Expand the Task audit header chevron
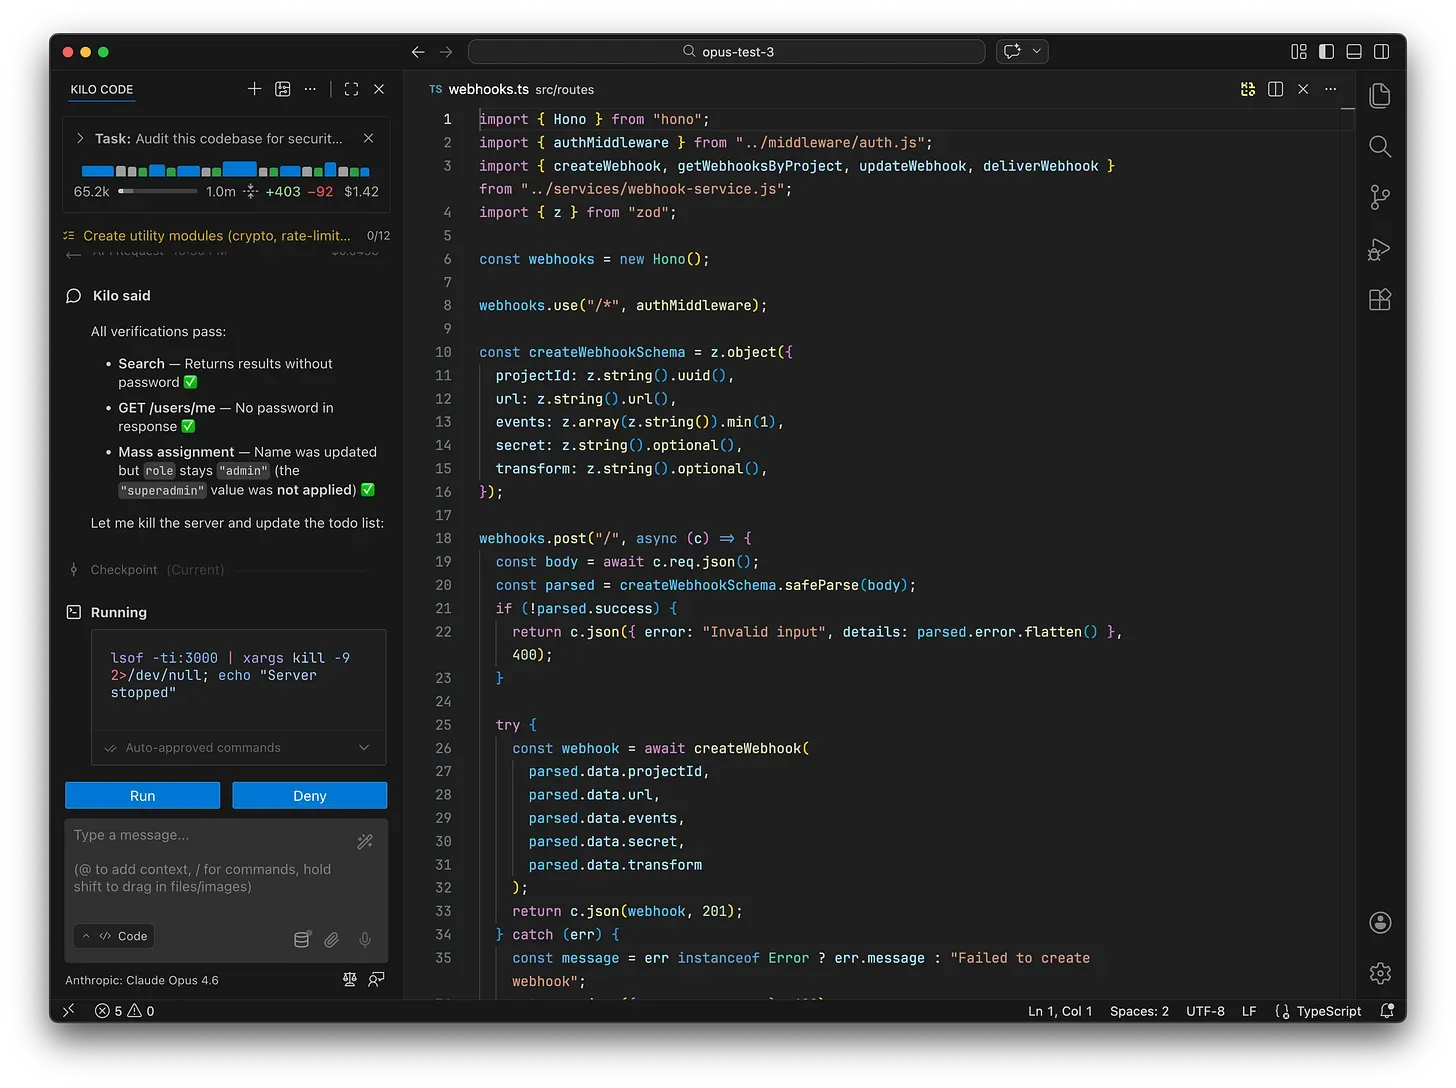This screenshot has height=1088, width=1456. [x=80, y=139]
